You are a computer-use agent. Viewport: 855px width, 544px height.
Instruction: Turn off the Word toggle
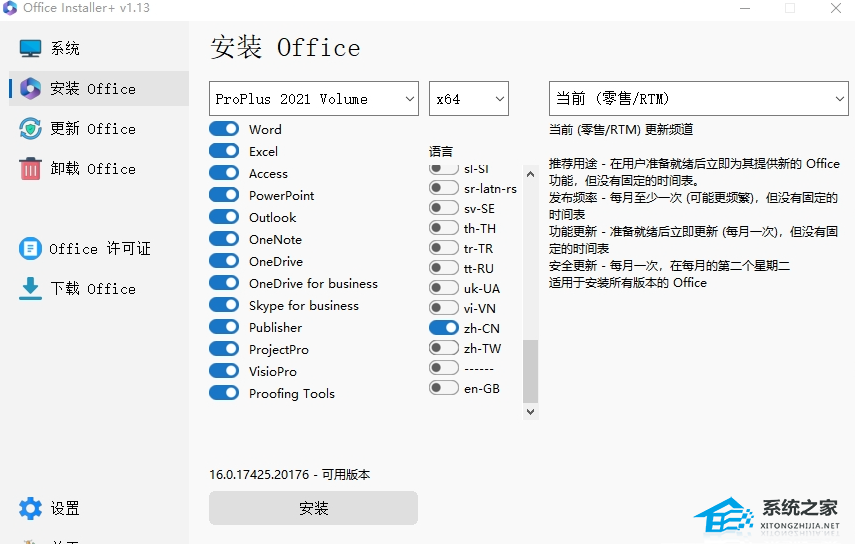coord(224,129)
